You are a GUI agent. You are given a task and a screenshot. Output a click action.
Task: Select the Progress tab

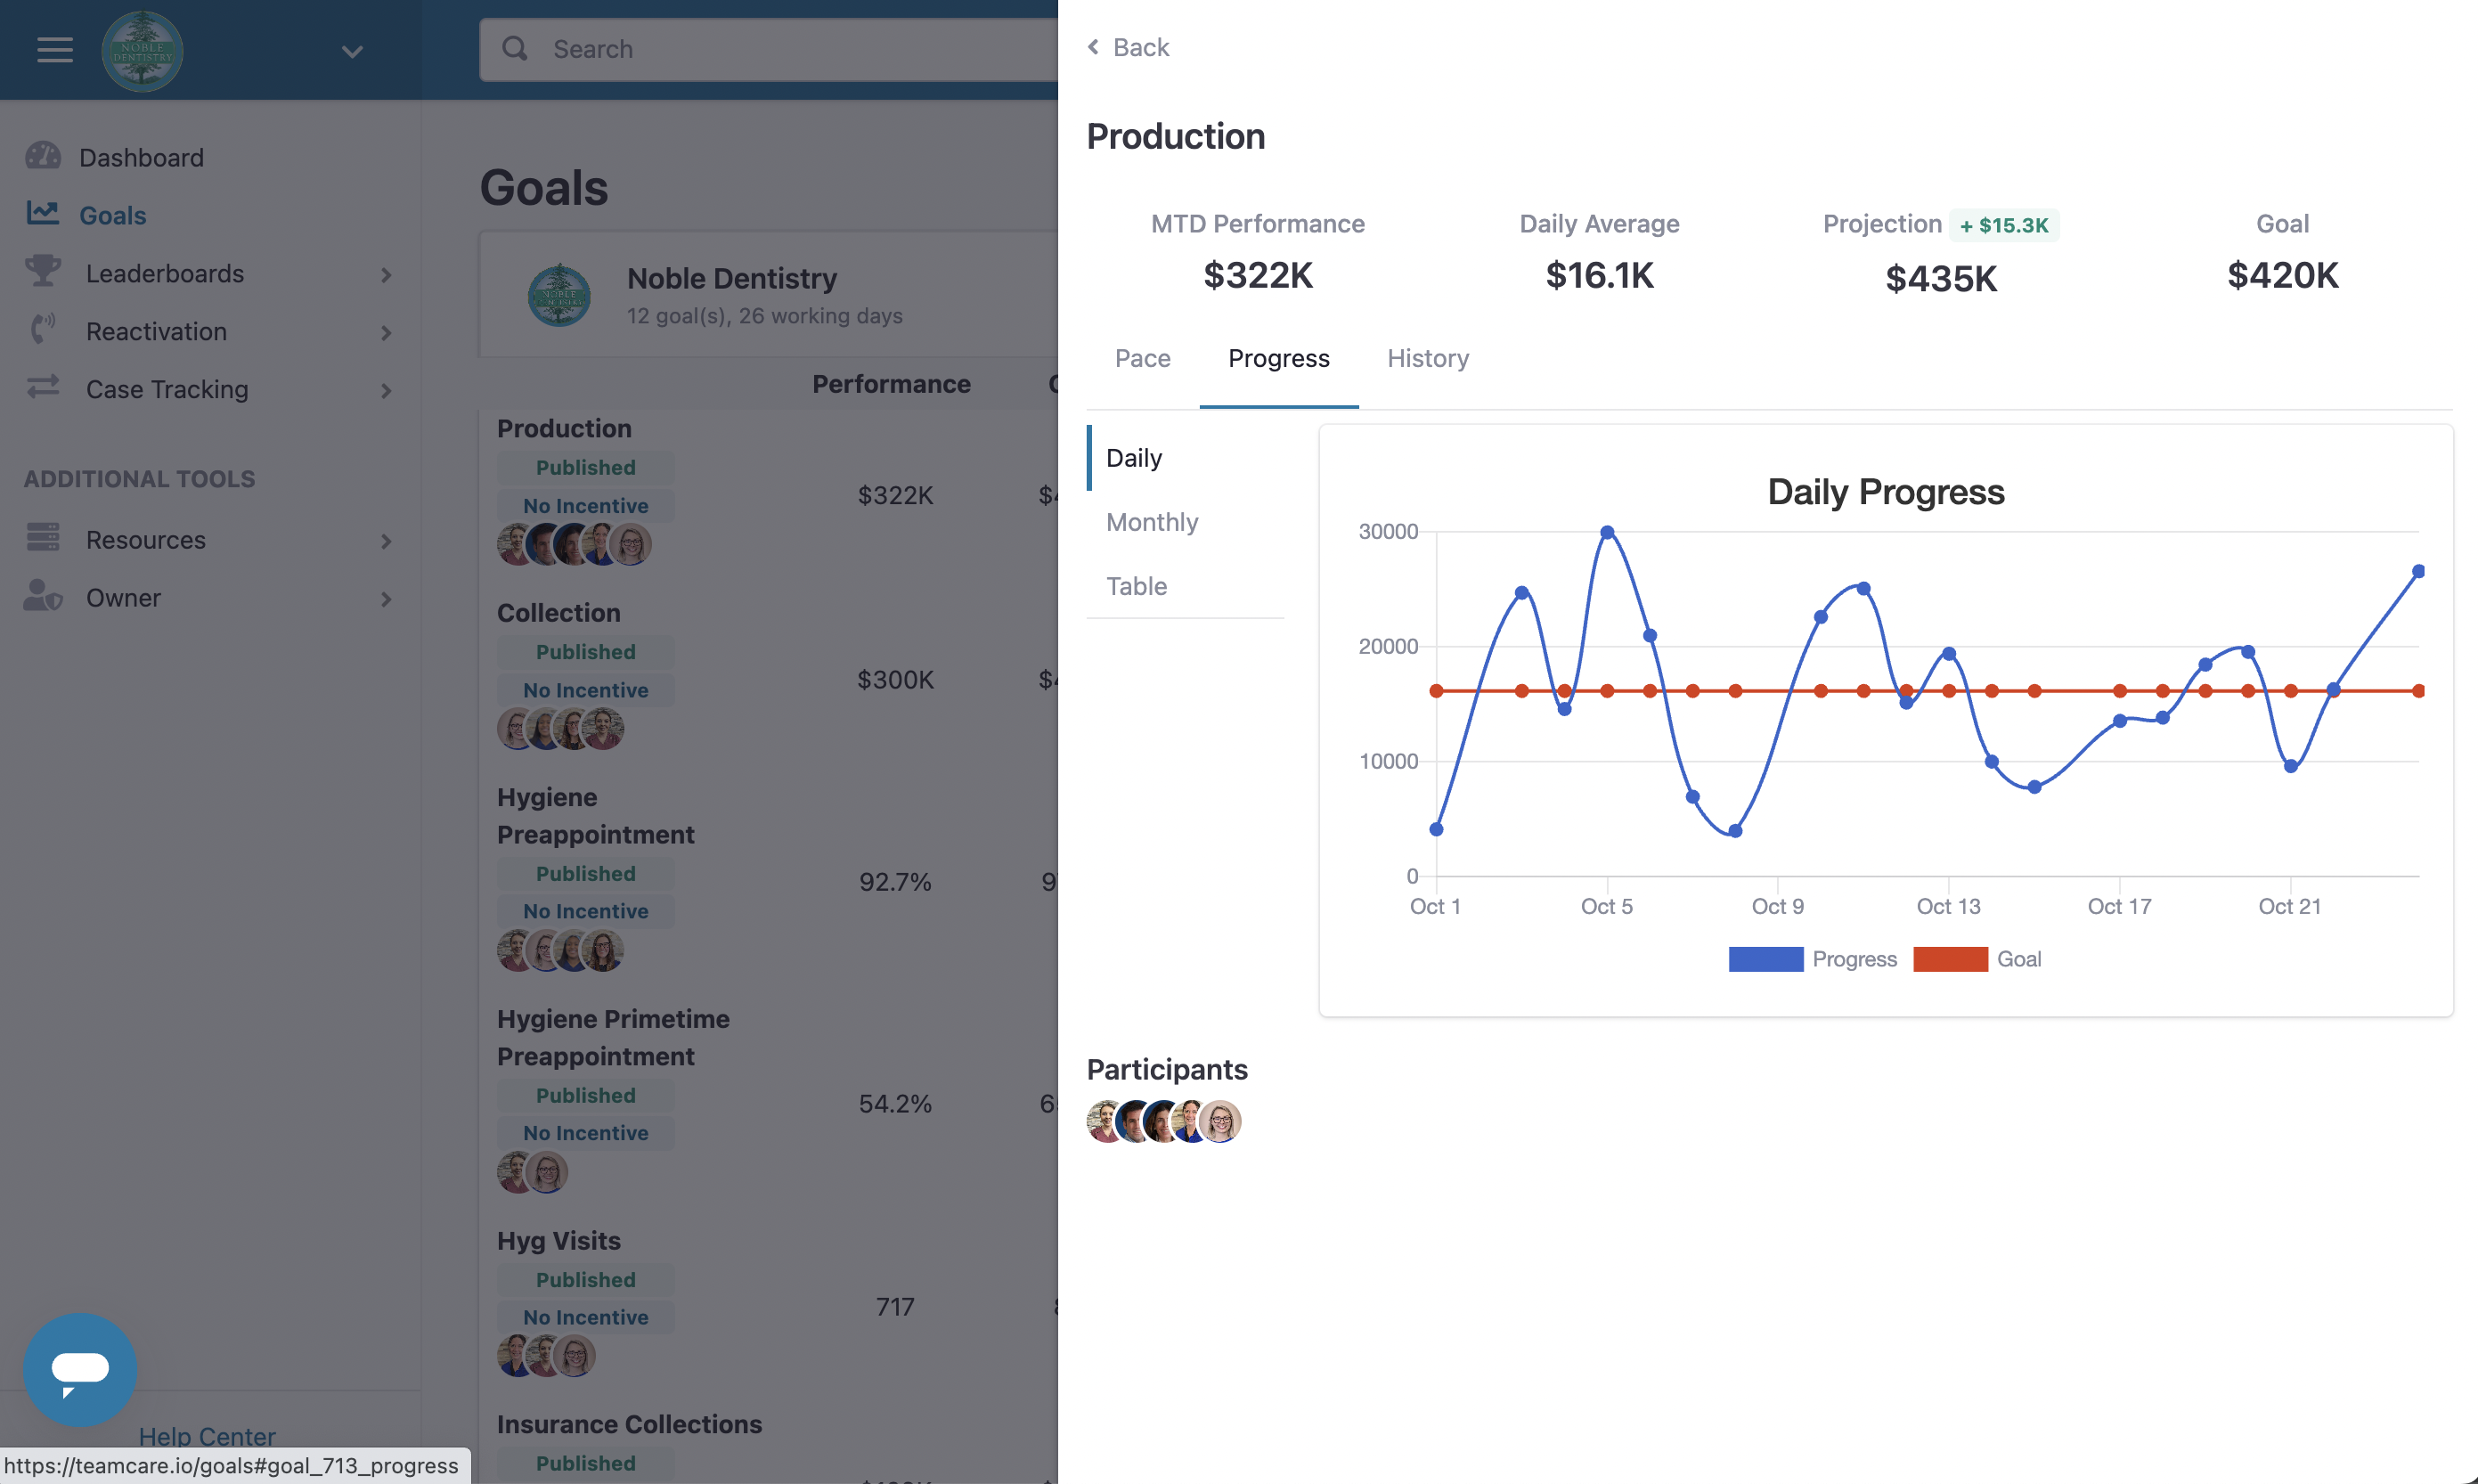coord(1279,358)
